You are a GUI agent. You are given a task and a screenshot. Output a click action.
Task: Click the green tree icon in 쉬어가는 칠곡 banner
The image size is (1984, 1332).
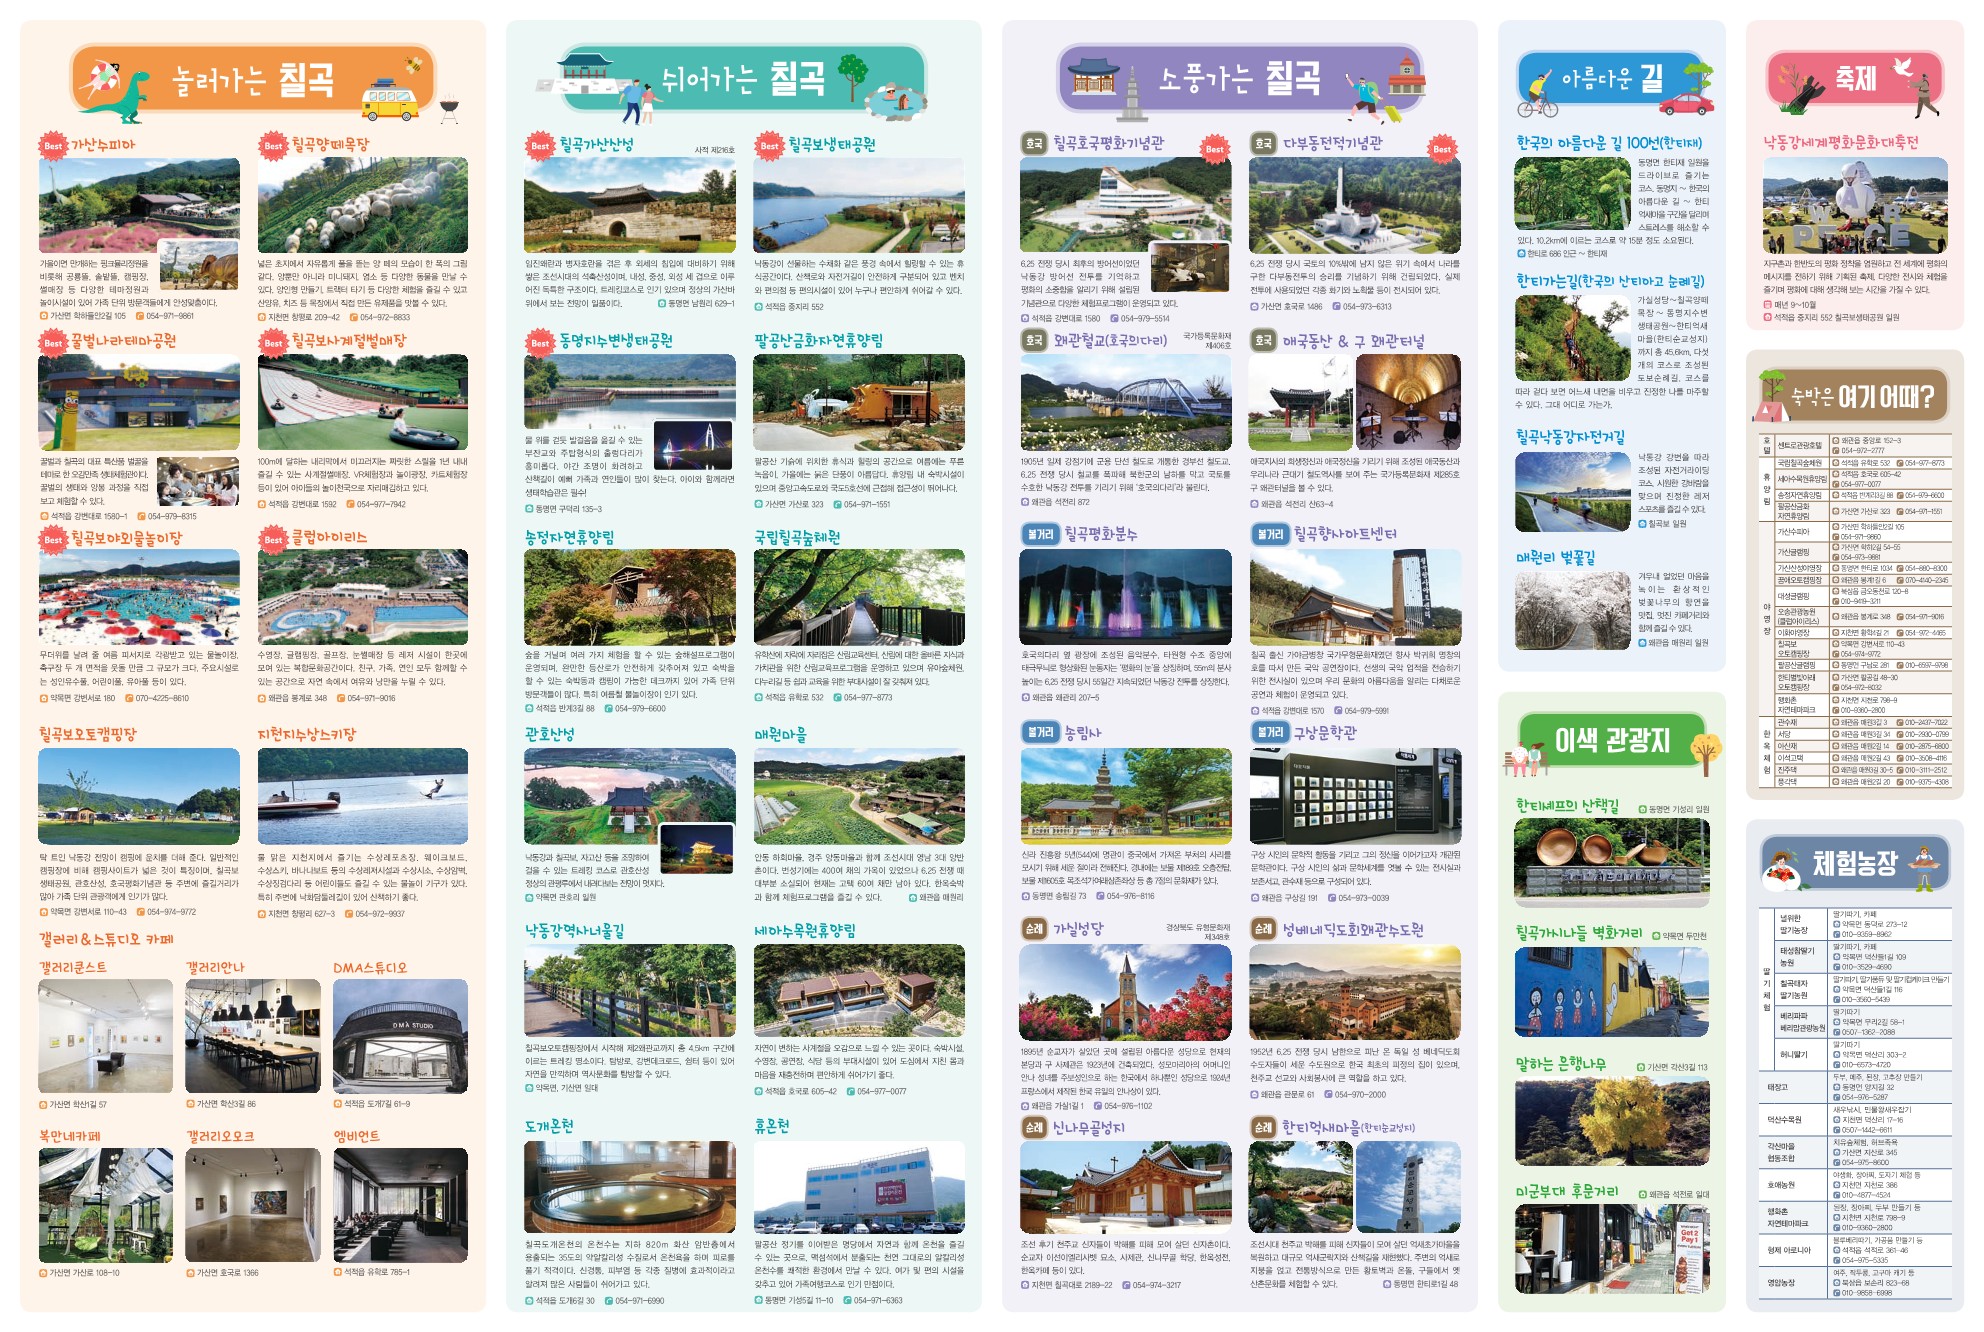coord(852,74)
